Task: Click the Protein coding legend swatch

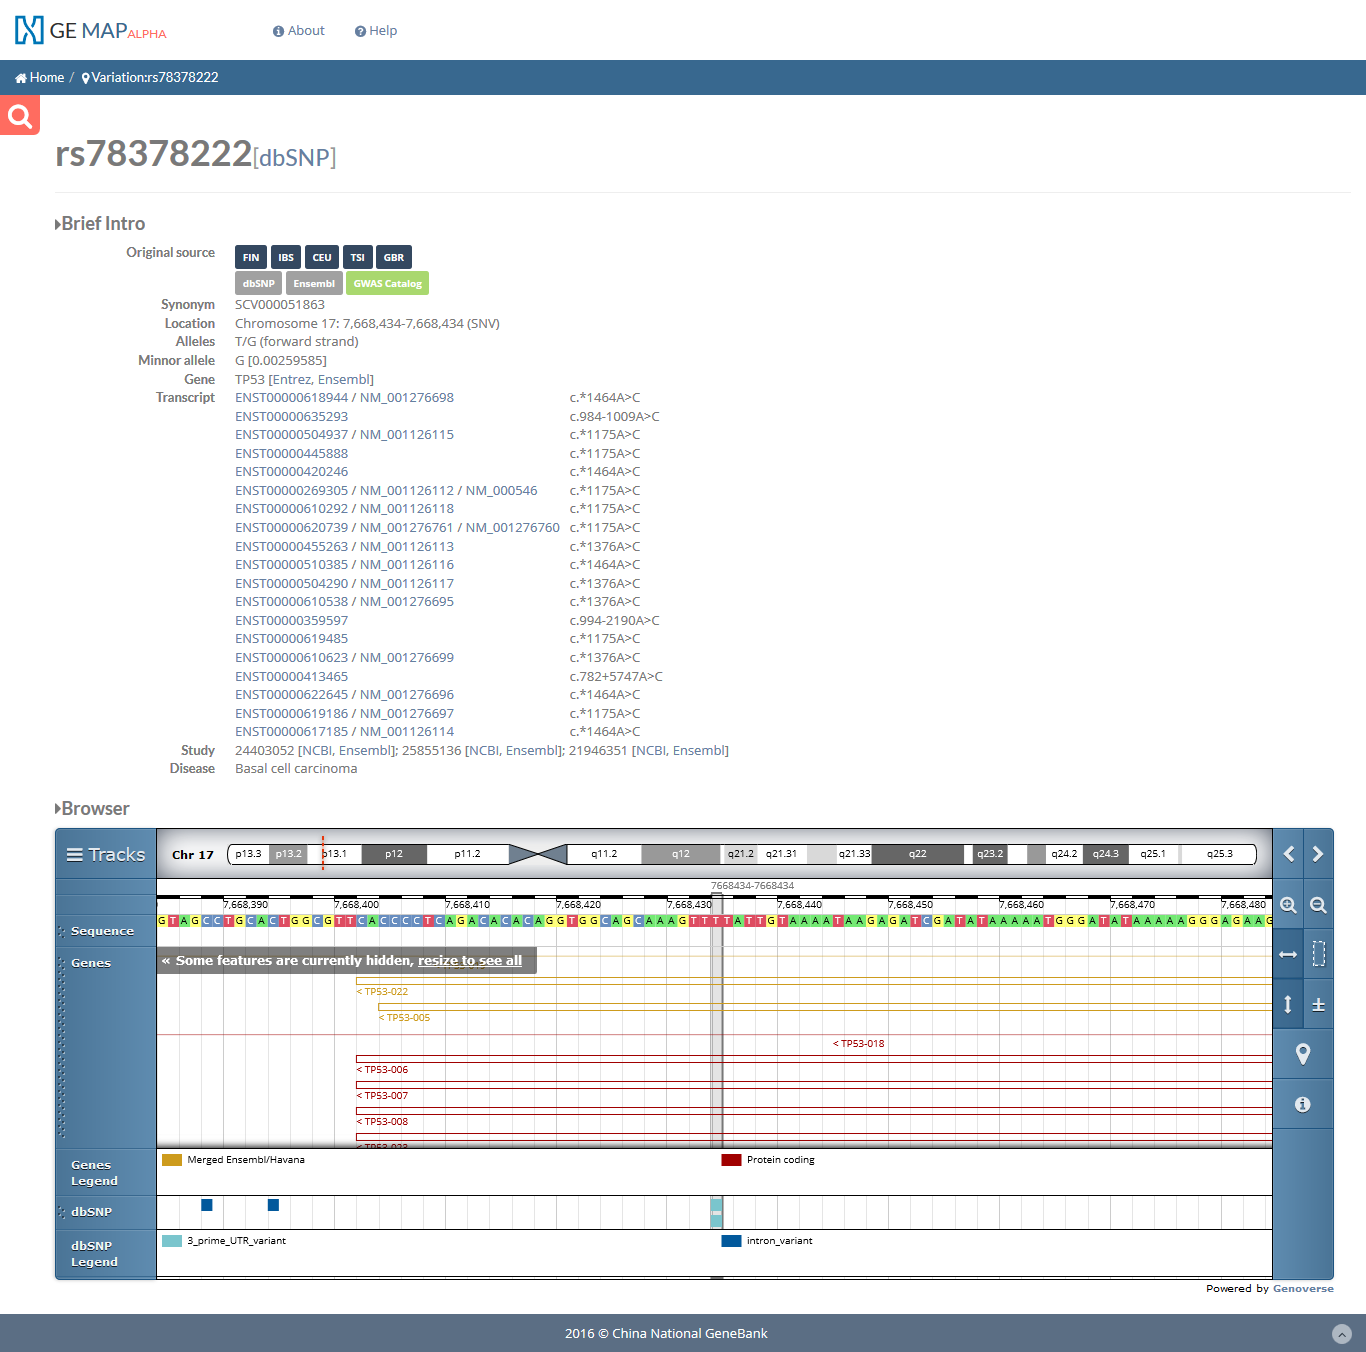Action: pos(731,1160)
